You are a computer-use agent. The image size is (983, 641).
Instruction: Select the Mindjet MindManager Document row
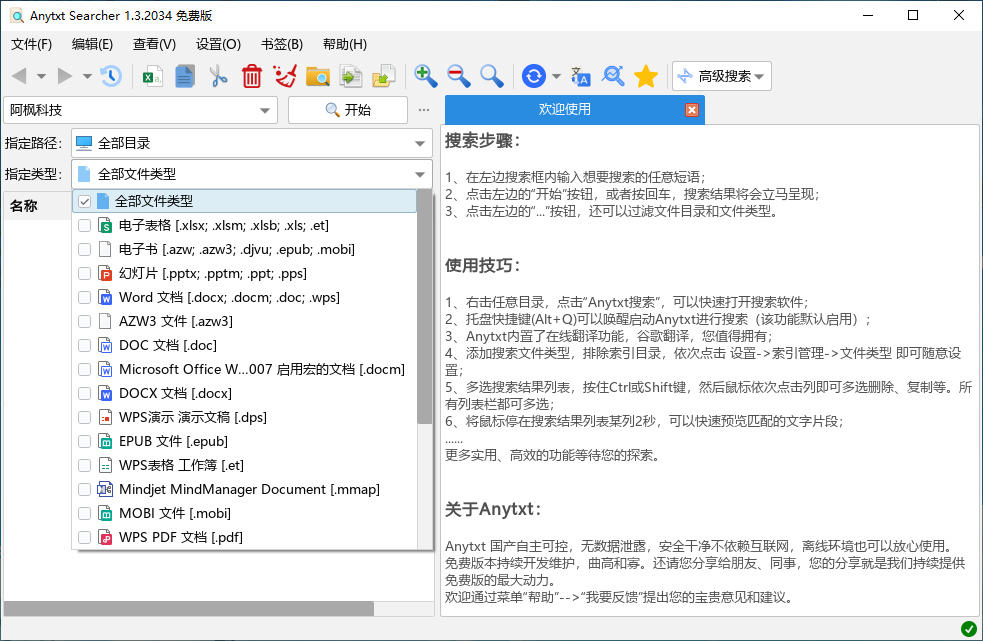244,490
